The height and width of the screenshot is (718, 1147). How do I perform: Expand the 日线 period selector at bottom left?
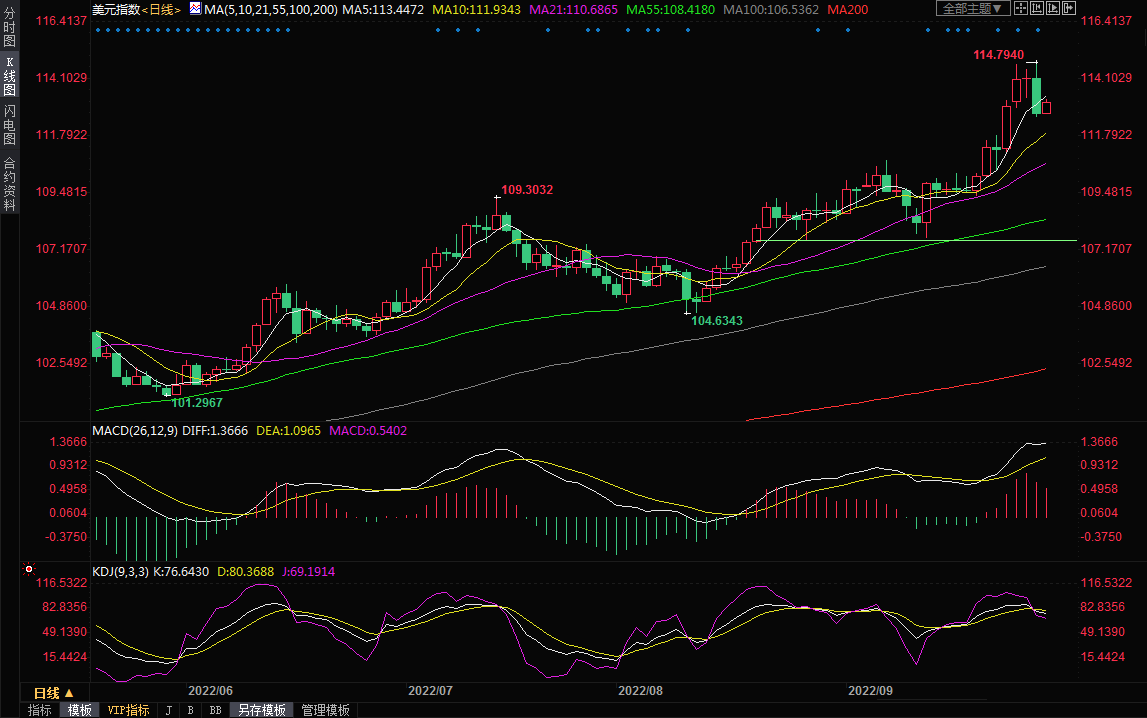point(54,693)
